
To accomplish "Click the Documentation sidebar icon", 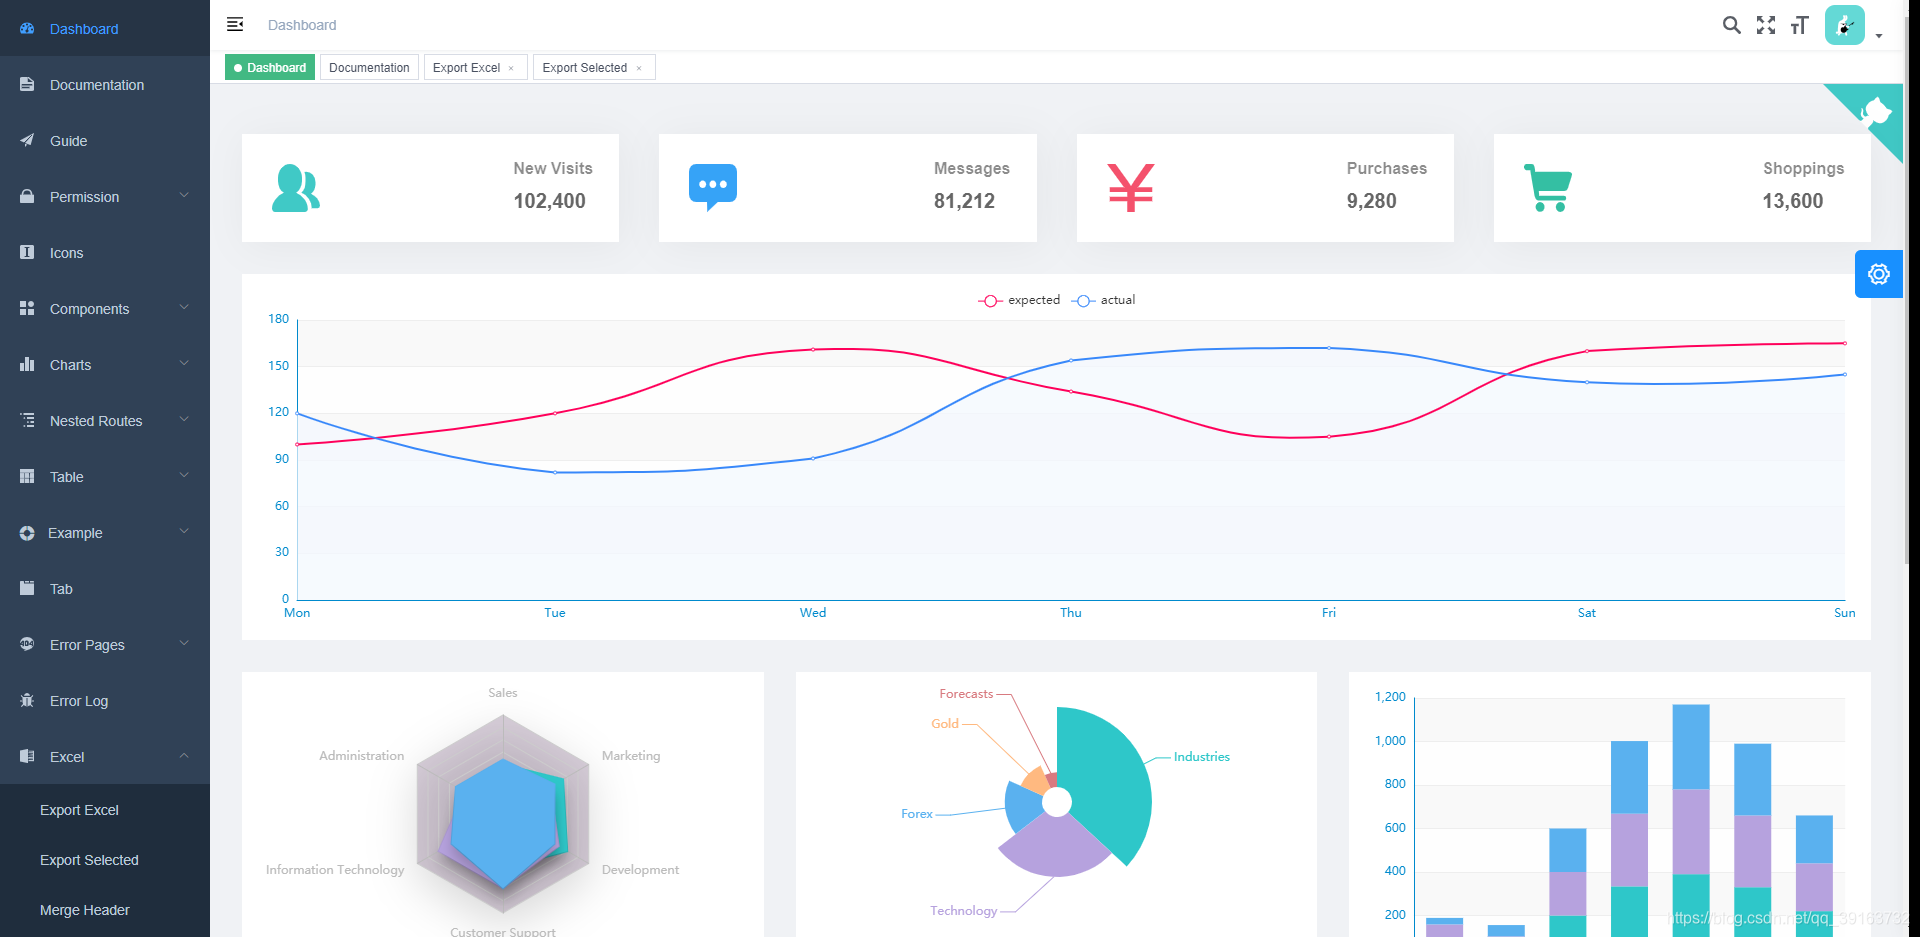I will pos(27,85).
